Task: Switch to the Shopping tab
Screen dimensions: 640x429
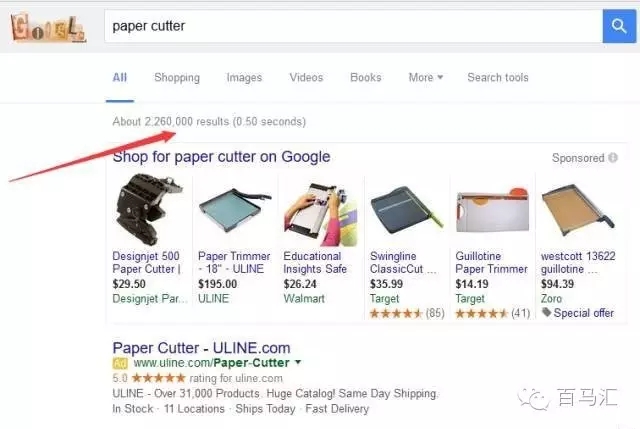Action: point(177,77)
